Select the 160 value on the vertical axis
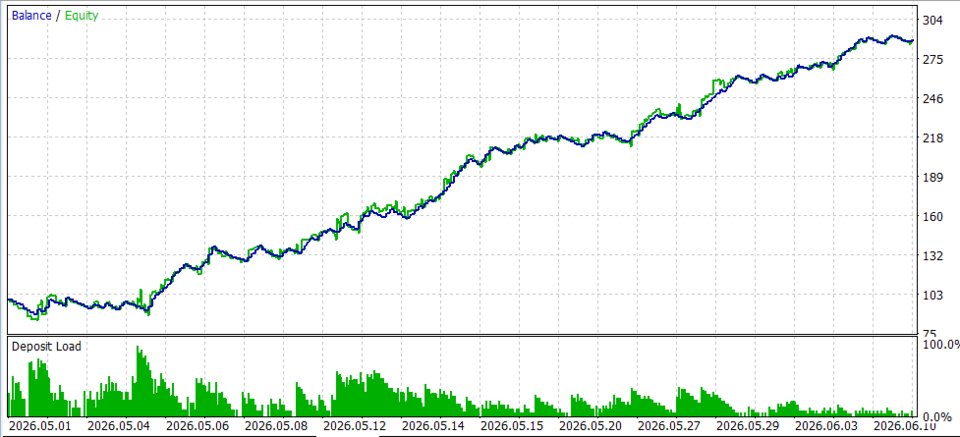Screen dimensions: 960x437 coord(932,217)
